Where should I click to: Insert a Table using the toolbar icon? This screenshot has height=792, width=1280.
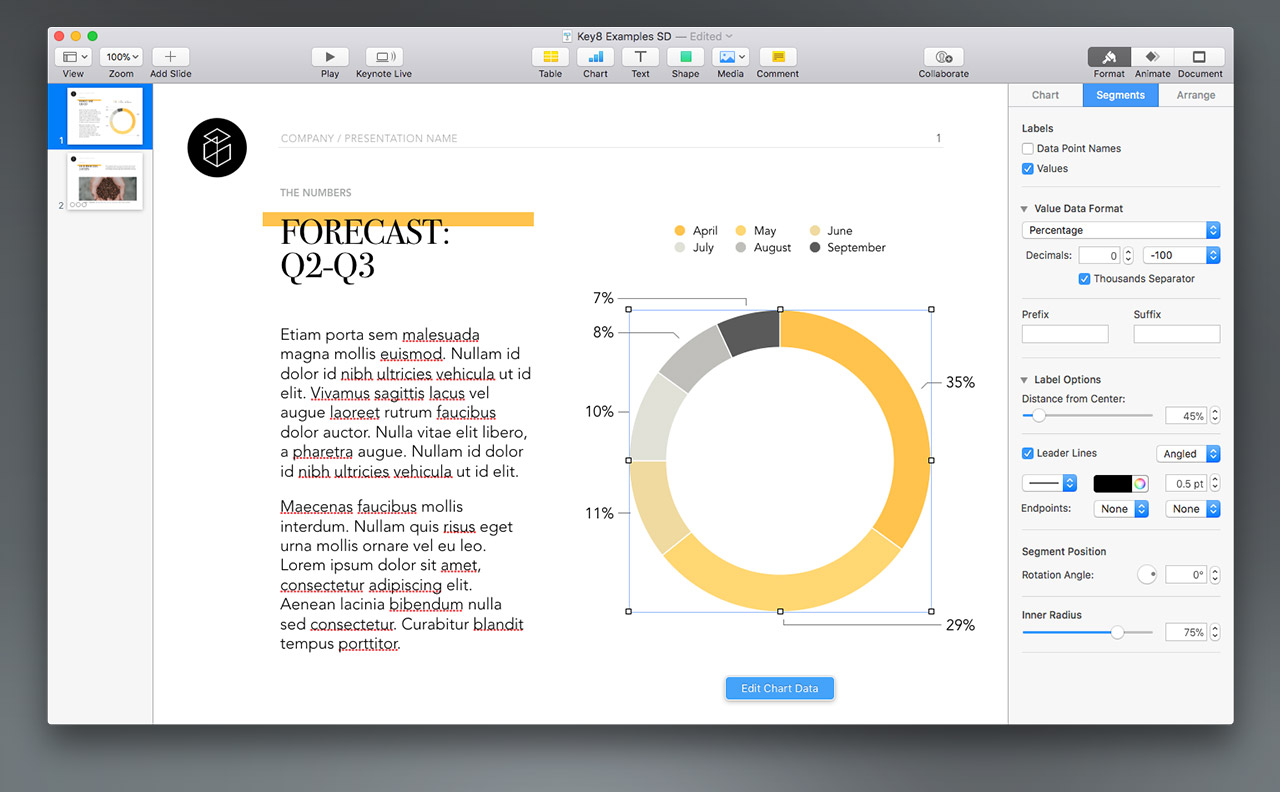click(x=550, y=58)
